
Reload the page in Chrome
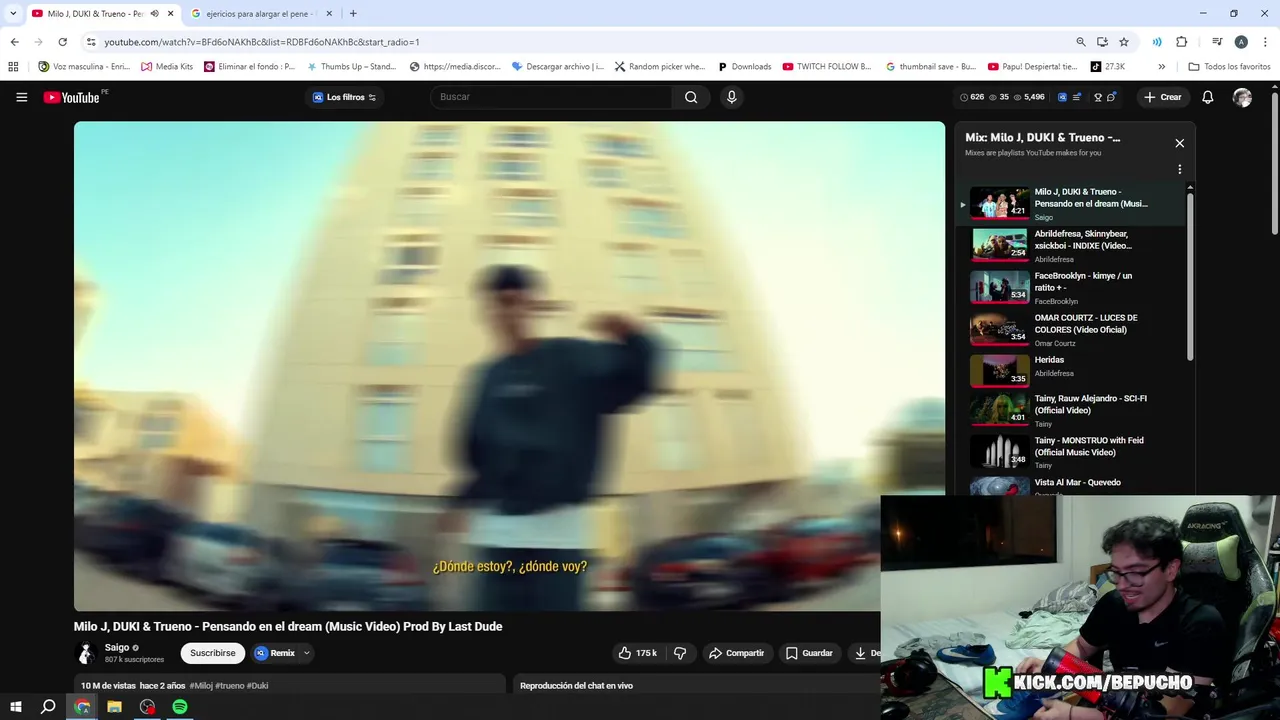[62, 42]
